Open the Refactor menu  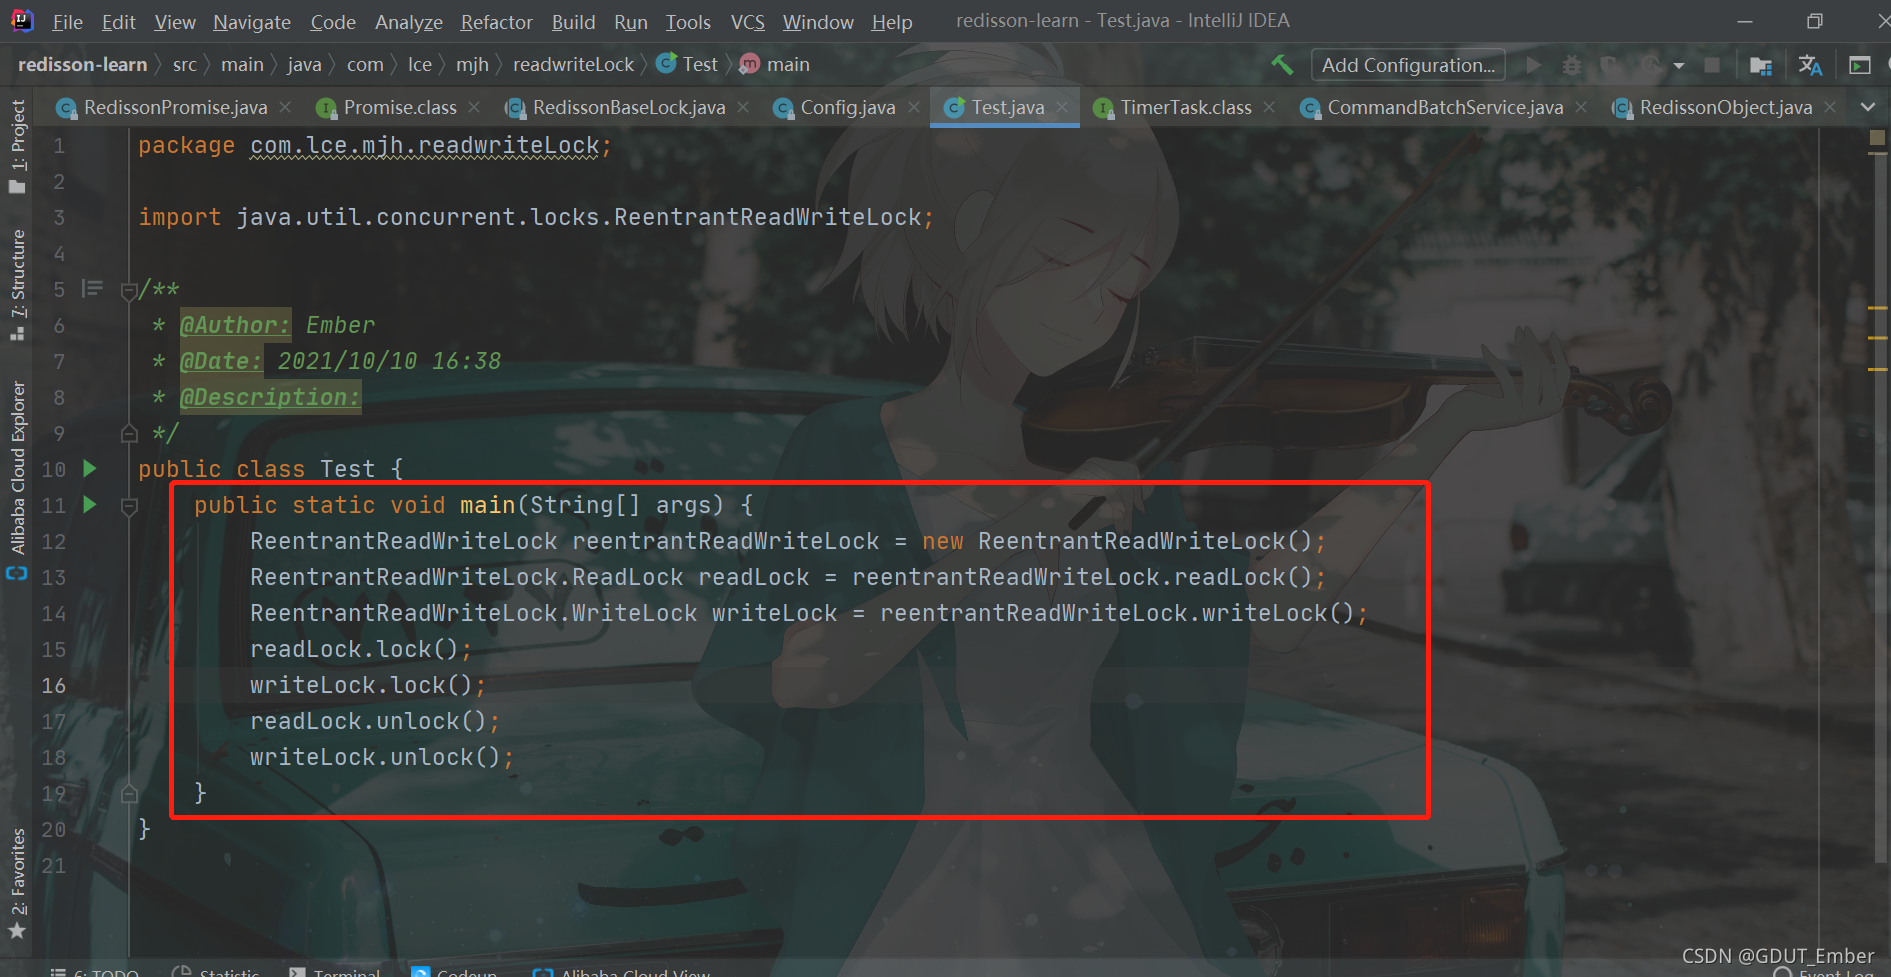point(496,22)
